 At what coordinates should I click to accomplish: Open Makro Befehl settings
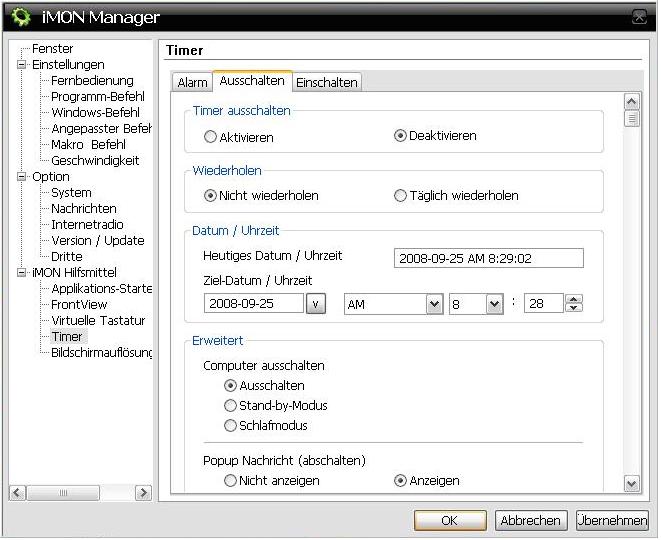coord(89,145)
